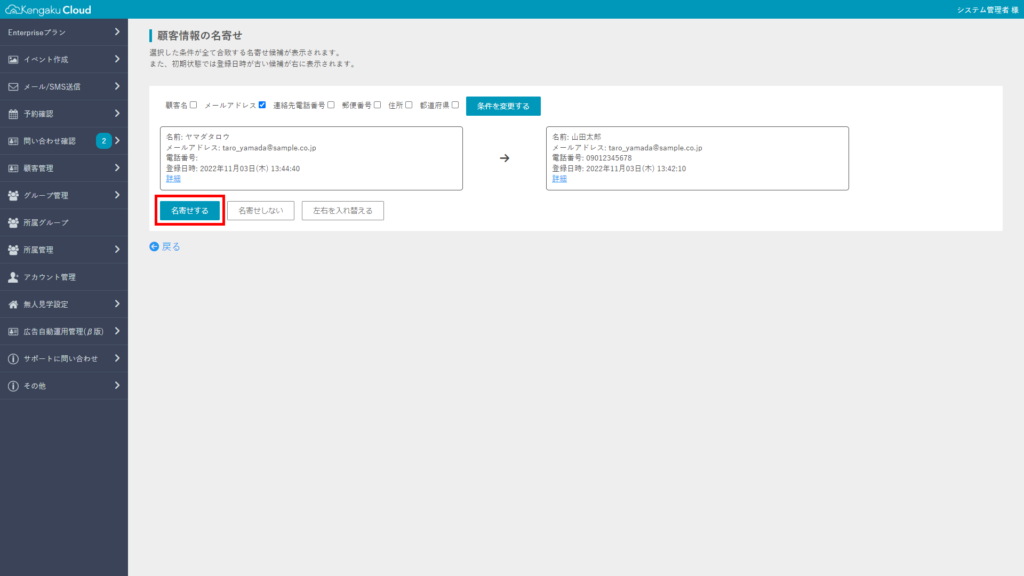The image size is (1024, 576).
Task: Click the サポートに問い合わせ info icon
Action: [x=13, y=359]
